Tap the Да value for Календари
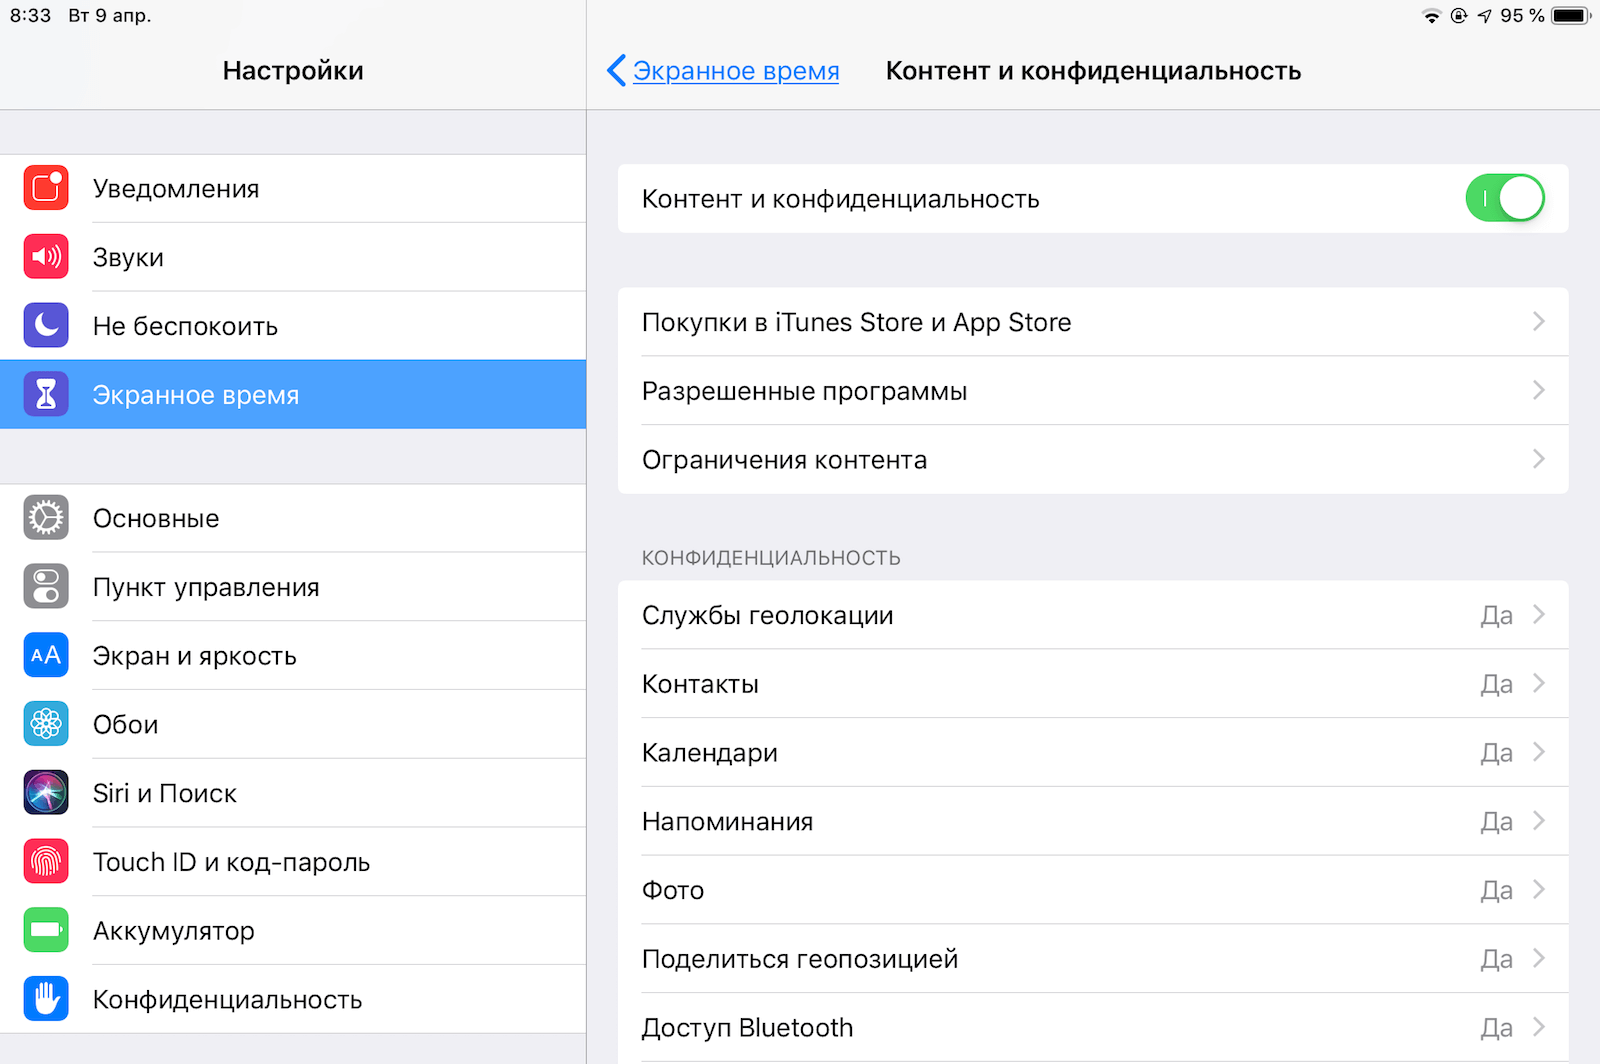 tap(1496, 753)
